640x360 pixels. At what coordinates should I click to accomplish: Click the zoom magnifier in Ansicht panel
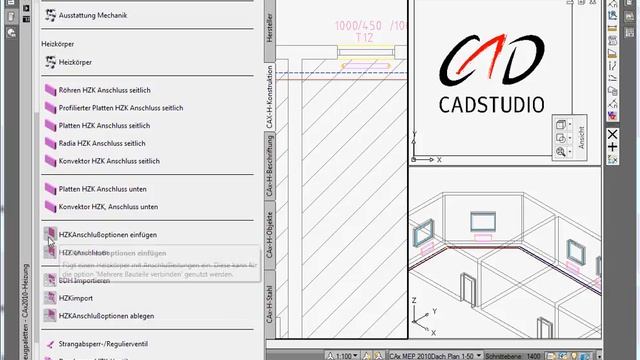(561, 151)
